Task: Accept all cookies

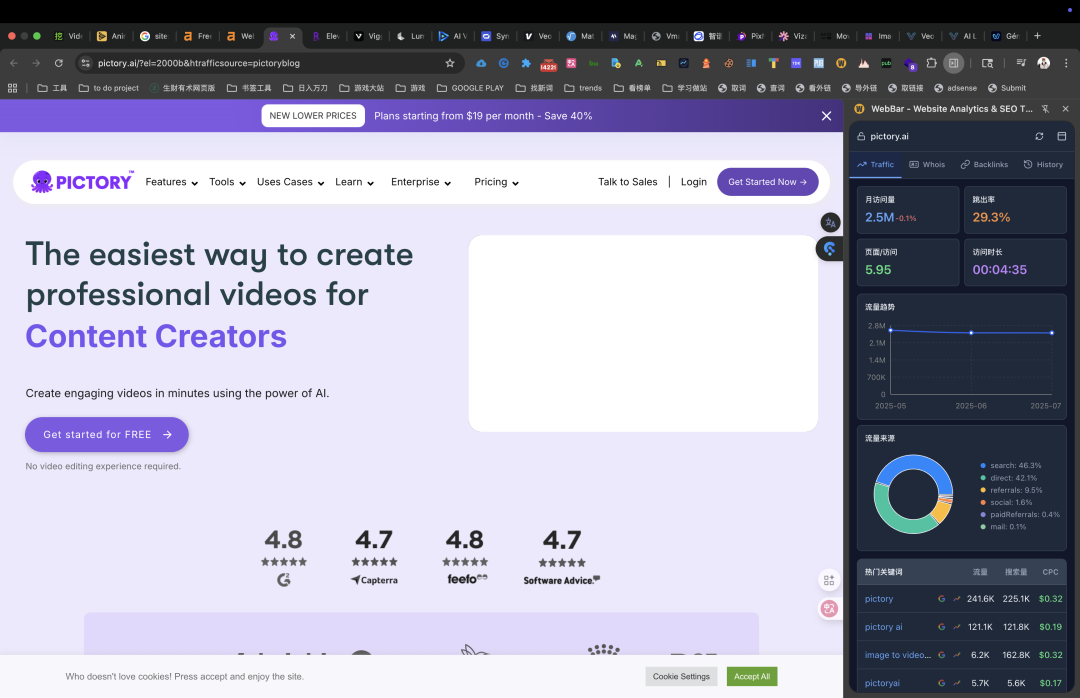Action: (x=751, y=677)
